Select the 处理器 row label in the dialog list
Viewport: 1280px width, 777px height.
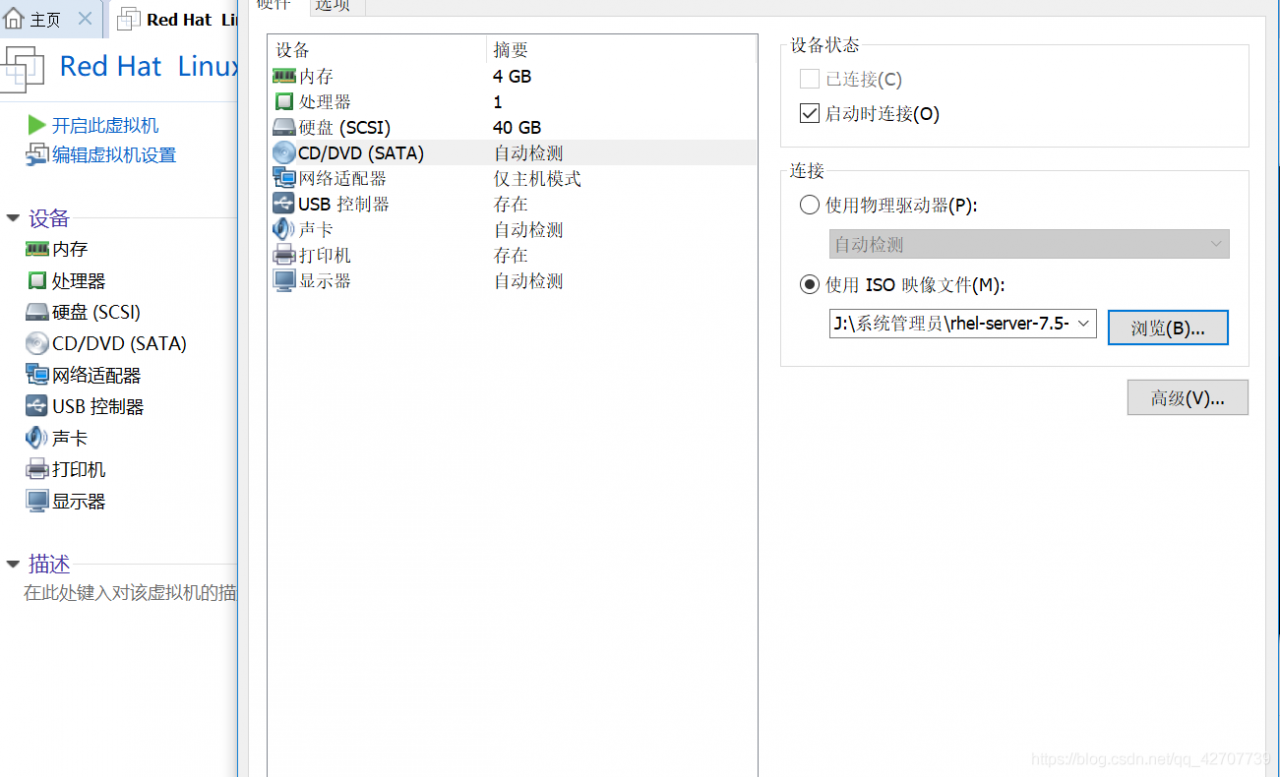(x=325, y=102)
